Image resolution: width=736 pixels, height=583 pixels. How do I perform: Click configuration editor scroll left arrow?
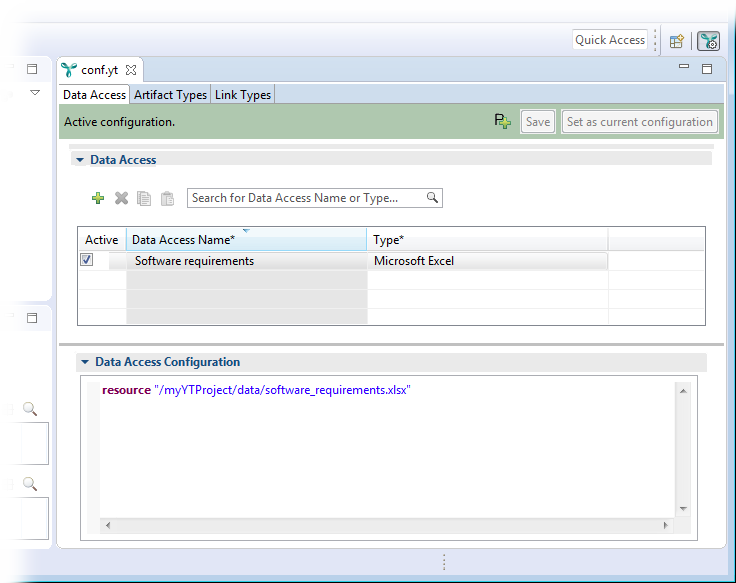(x=108, y=525)
